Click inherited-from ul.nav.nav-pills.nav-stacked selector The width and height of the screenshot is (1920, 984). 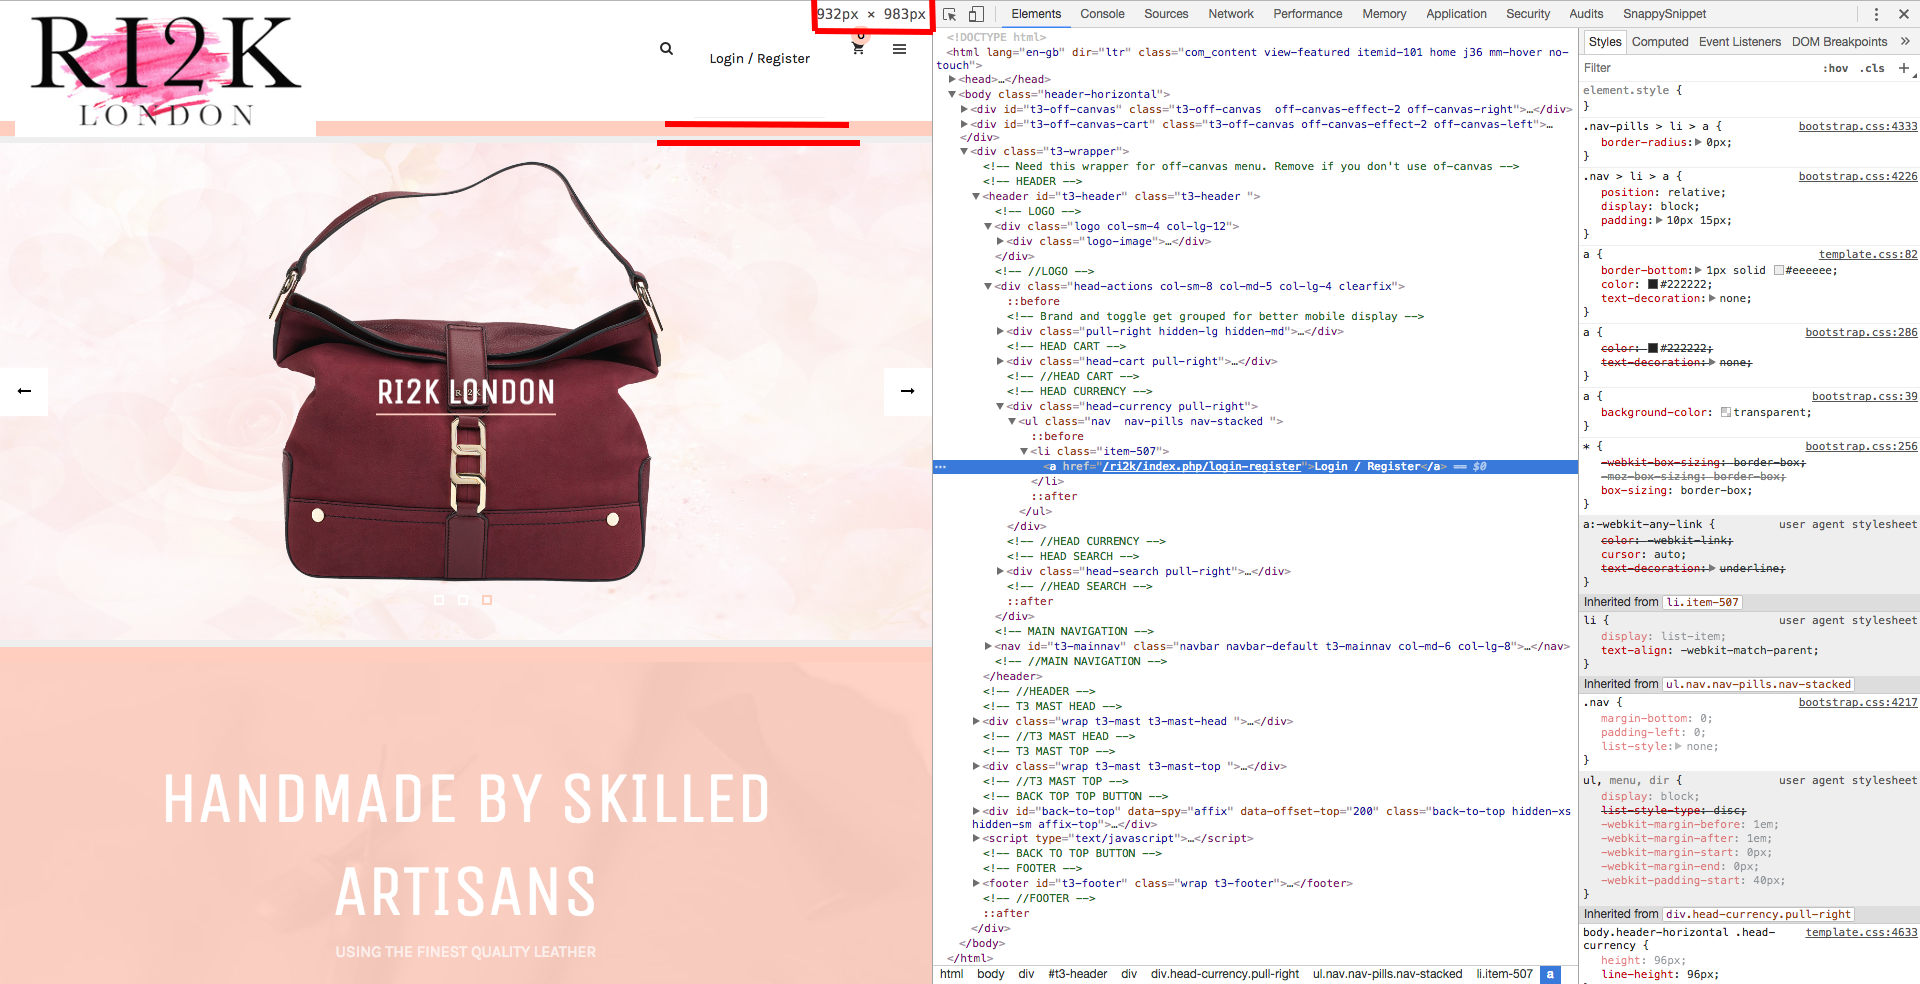[1758, 685]
